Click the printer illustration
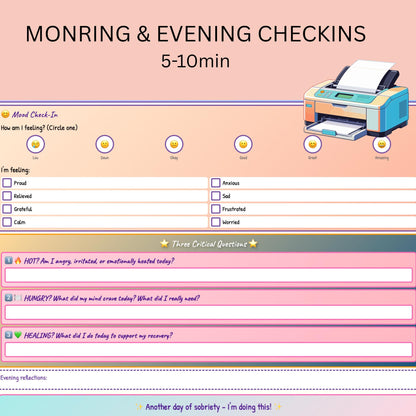416x416 pixels. (356, 100)
